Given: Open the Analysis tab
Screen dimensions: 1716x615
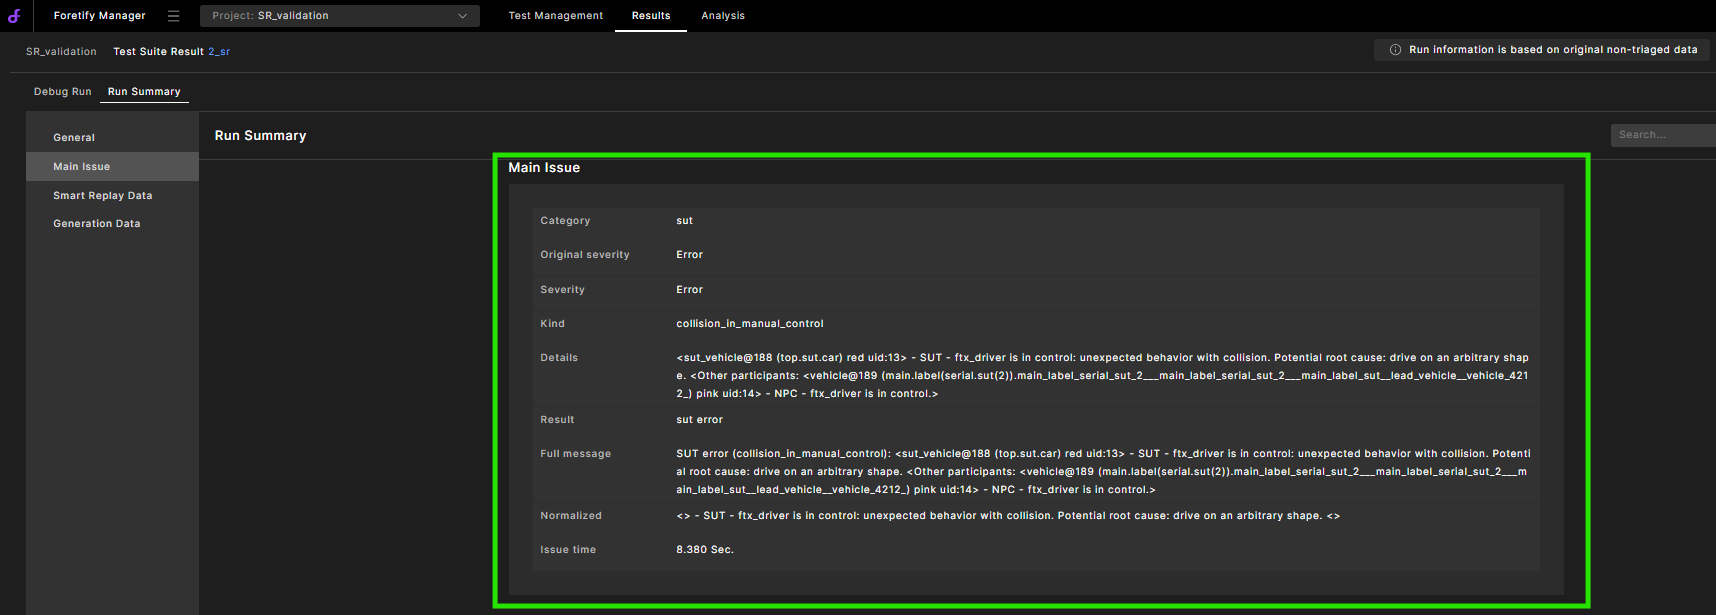Looking at the screenshot, I should coord(722,16).
